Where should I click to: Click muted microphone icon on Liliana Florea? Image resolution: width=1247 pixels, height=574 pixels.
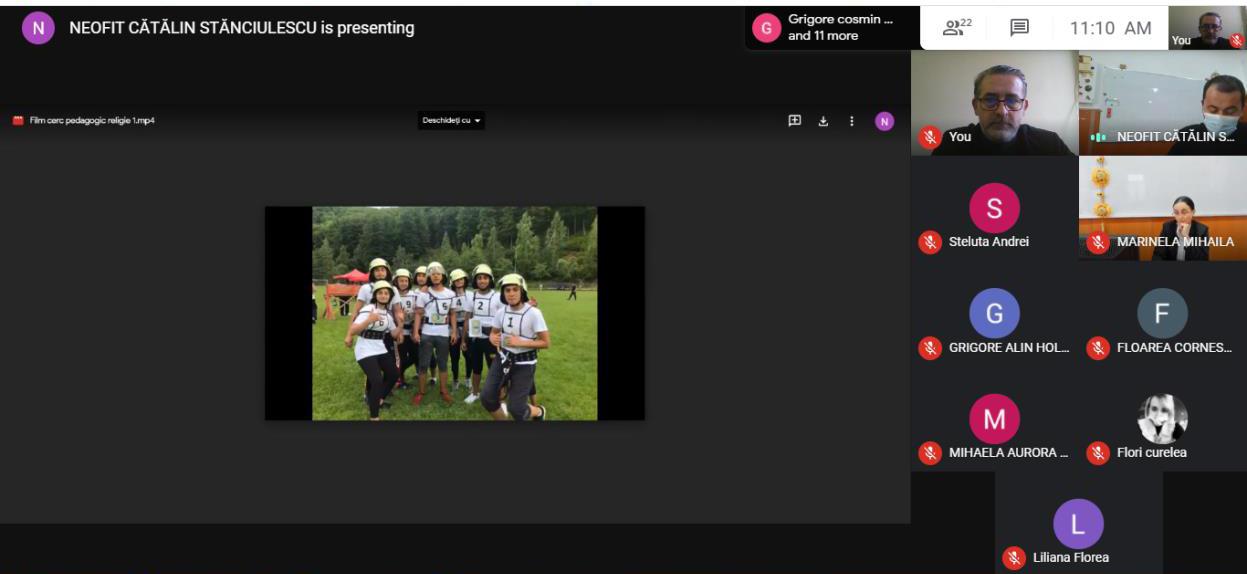pos(1014,558)
